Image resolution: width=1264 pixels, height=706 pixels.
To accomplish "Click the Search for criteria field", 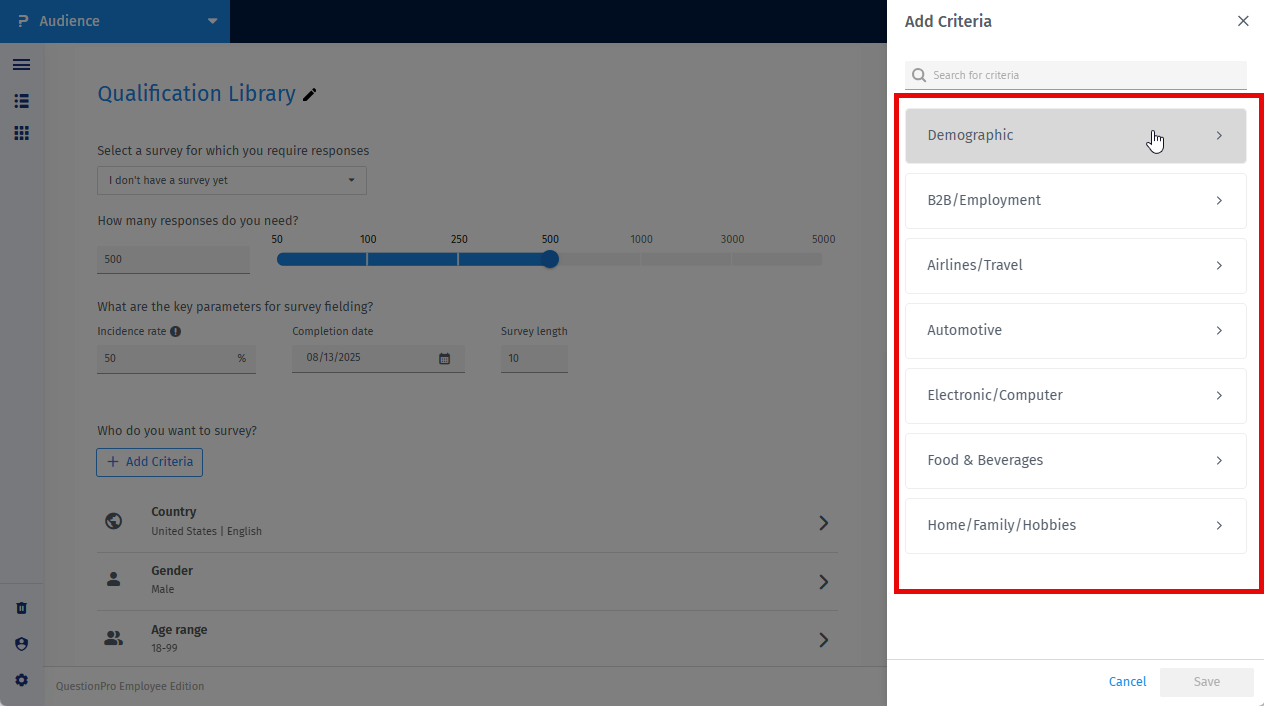I will pyautogui.click(x=1076, y=75).
